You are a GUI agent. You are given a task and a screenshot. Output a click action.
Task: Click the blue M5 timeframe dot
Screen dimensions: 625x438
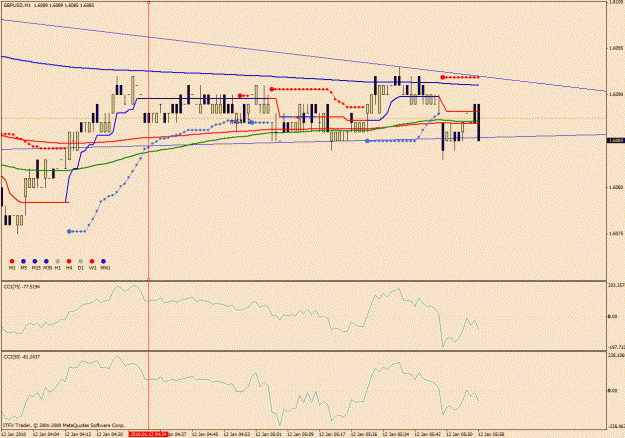pos(24,261)
